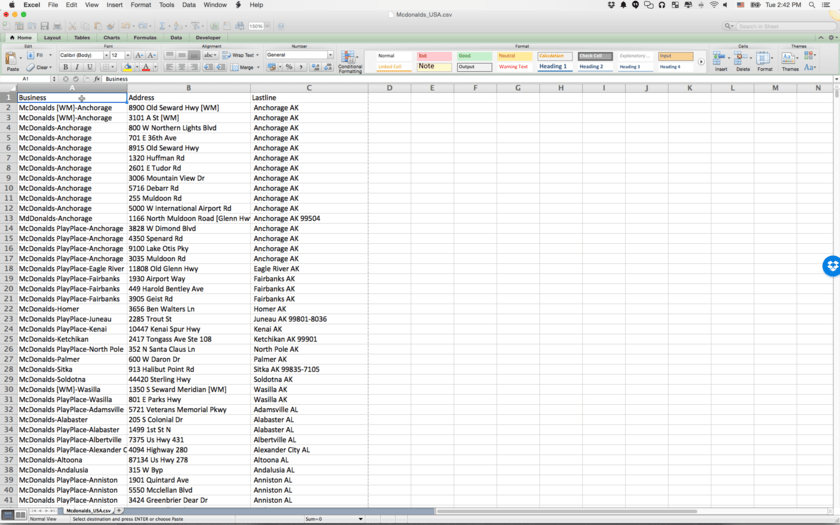Click the Filter funnel icon in toolbar
The image size is (840, 525).
click(196, 26)
